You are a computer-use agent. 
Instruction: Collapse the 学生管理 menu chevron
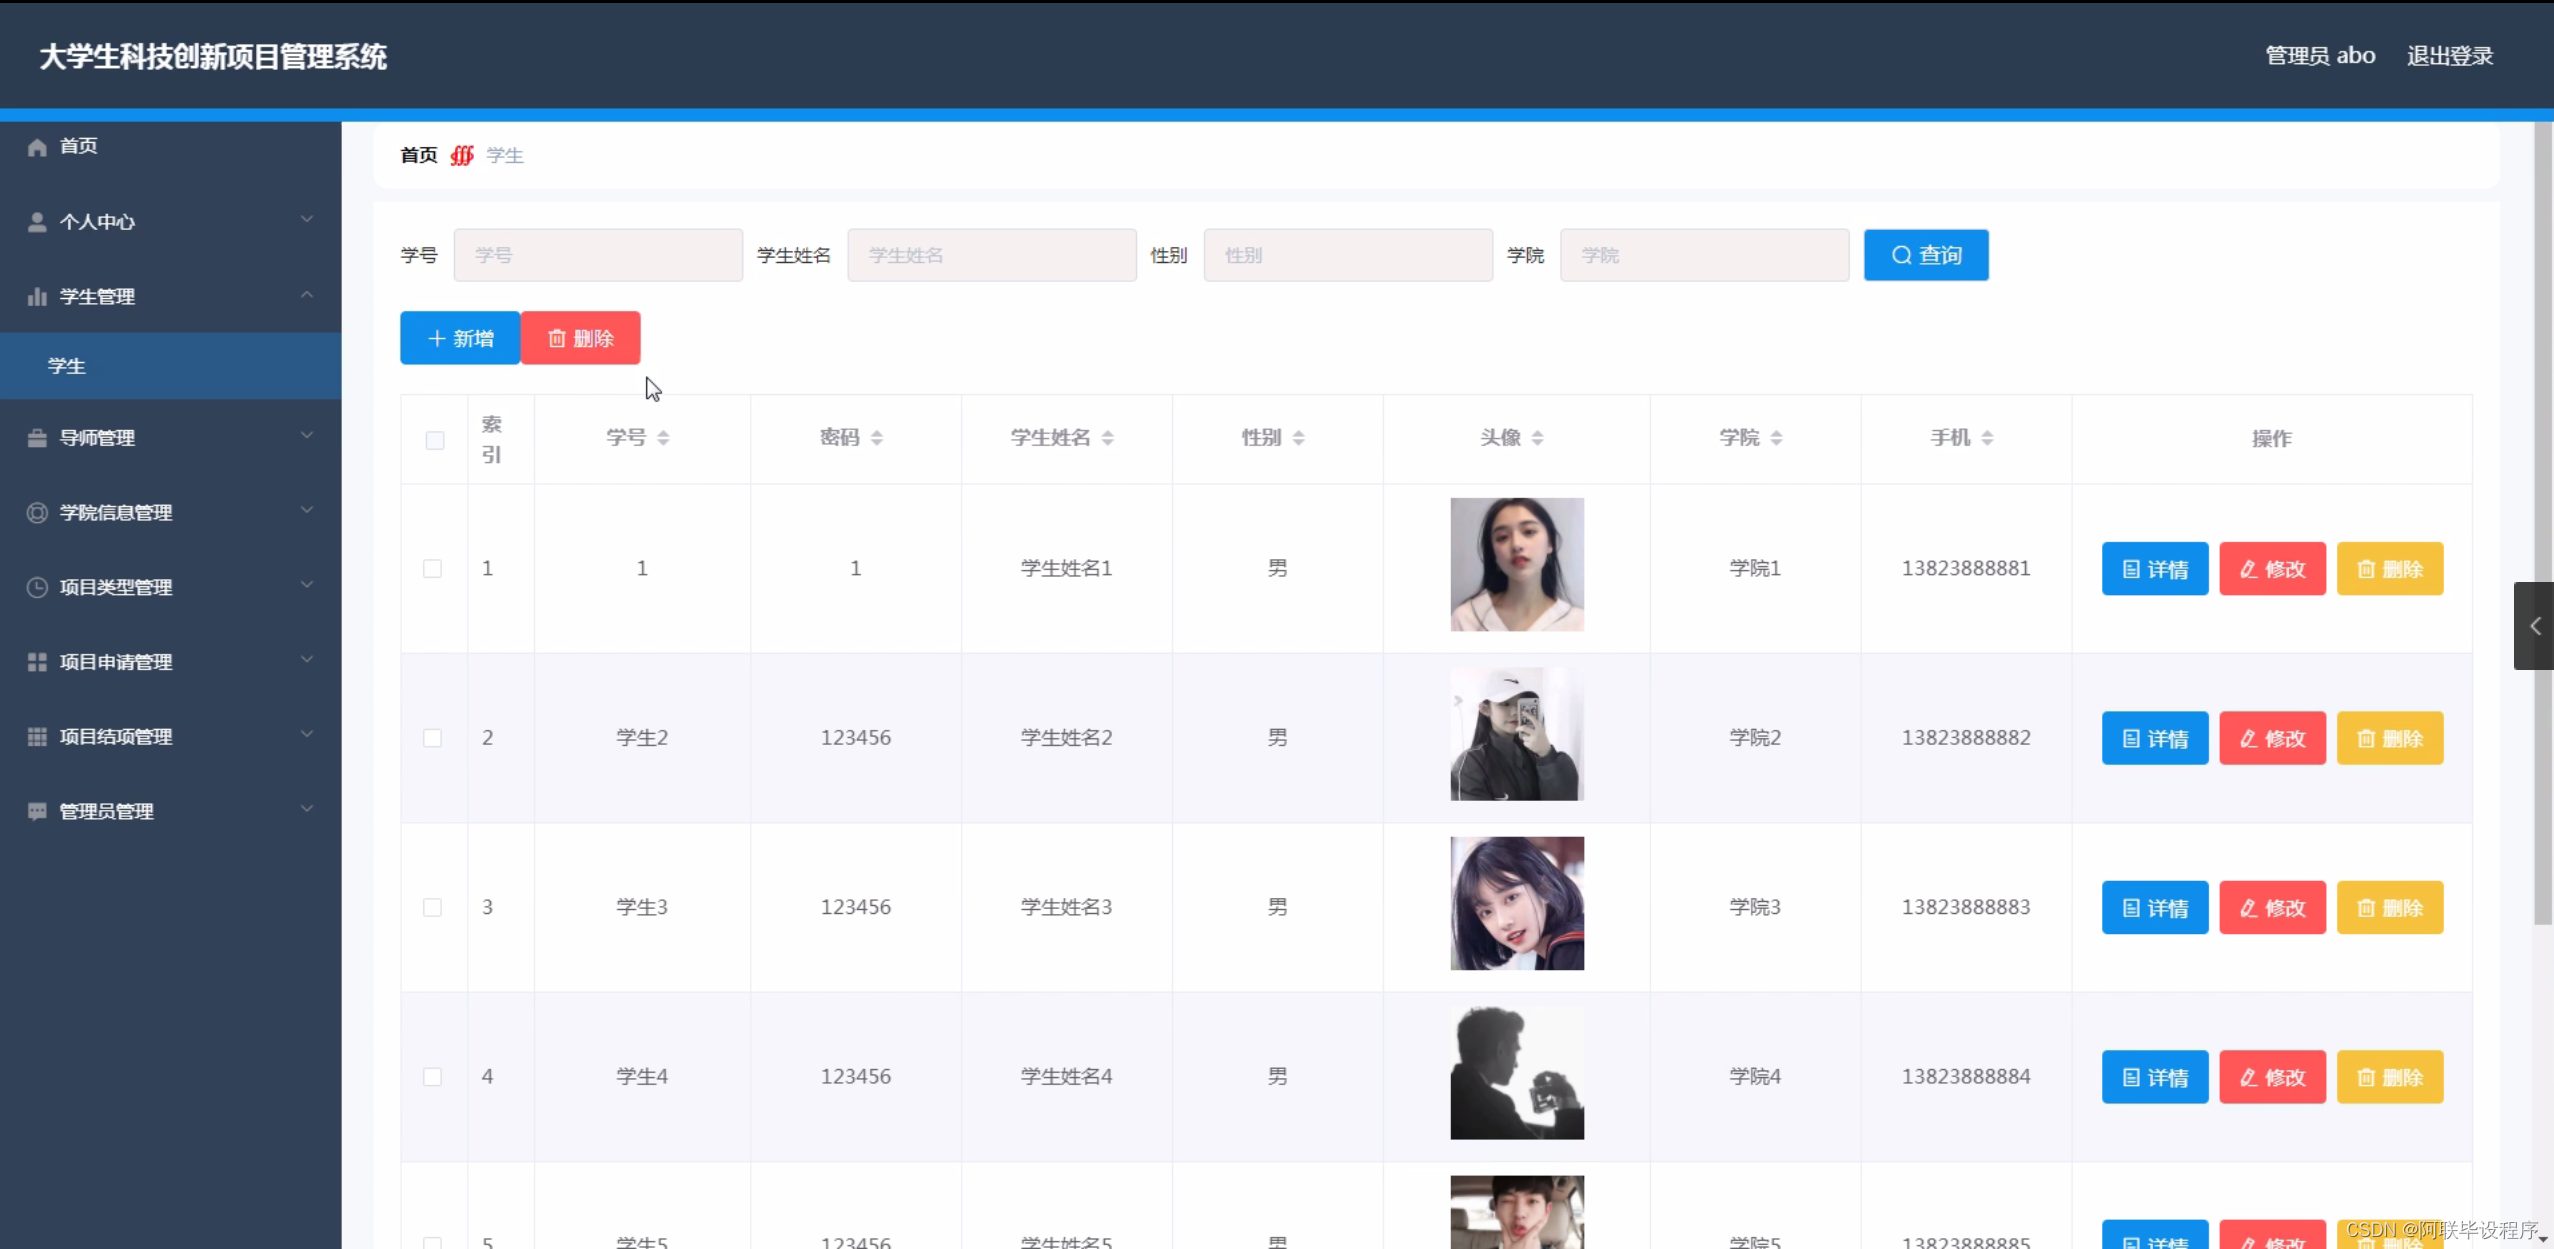coord(307,295)
